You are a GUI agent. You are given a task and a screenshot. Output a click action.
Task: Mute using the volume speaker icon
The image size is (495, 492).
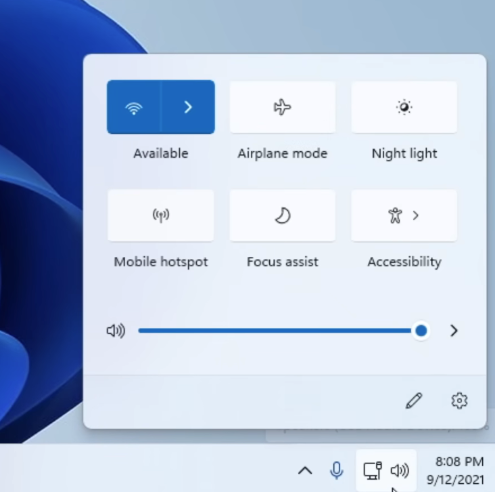[116, 331]
